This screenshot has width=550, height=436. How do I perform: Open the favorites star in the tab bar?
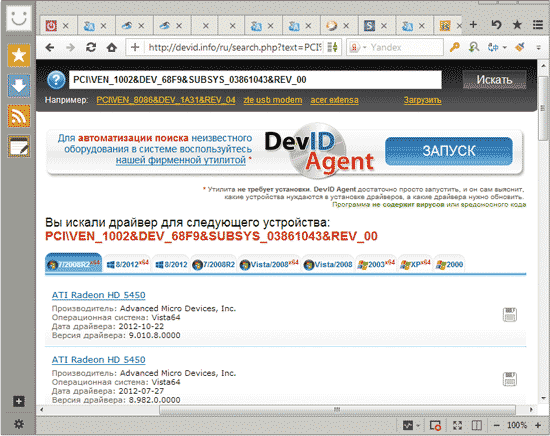click(517, 25)
